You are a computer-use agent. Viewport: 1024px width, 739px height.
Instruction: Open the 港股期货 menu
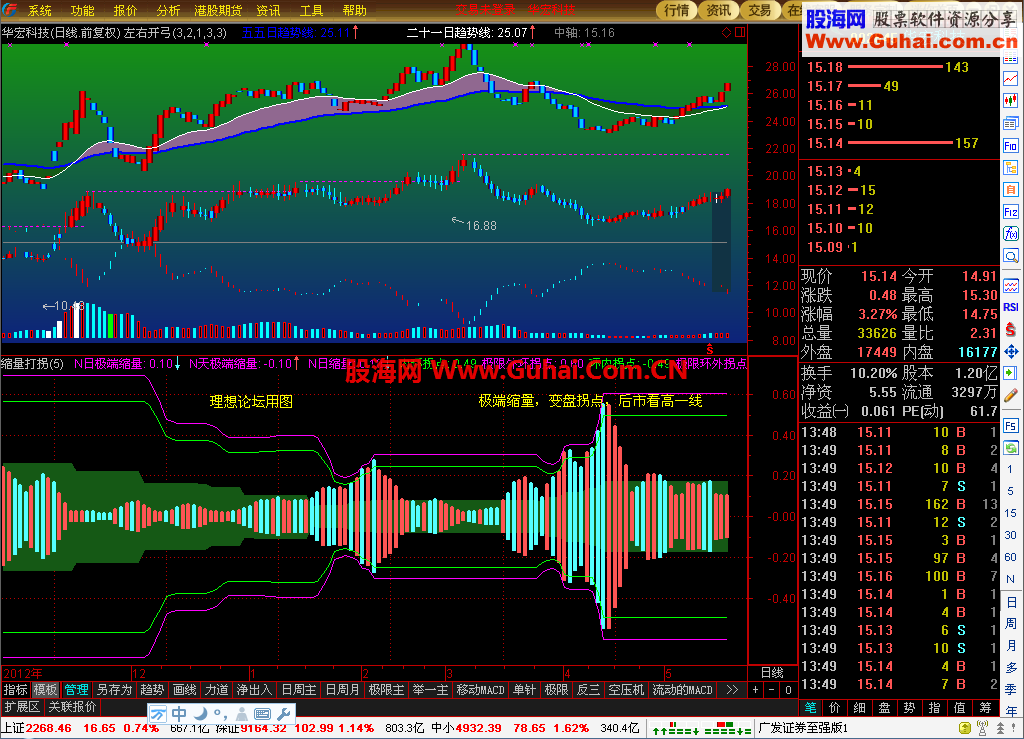point(217,10)
